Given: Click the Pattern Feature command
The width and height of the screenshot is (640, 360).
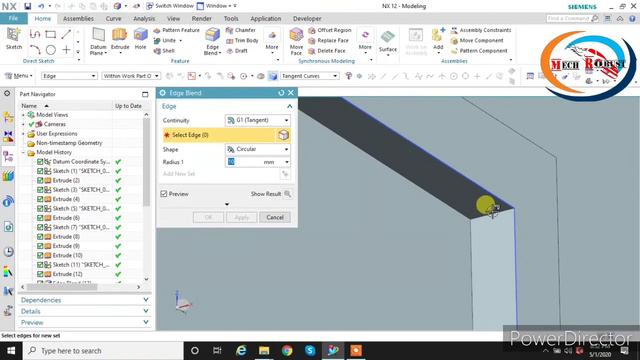Looking at the screenshot, I should click(176, 30).
